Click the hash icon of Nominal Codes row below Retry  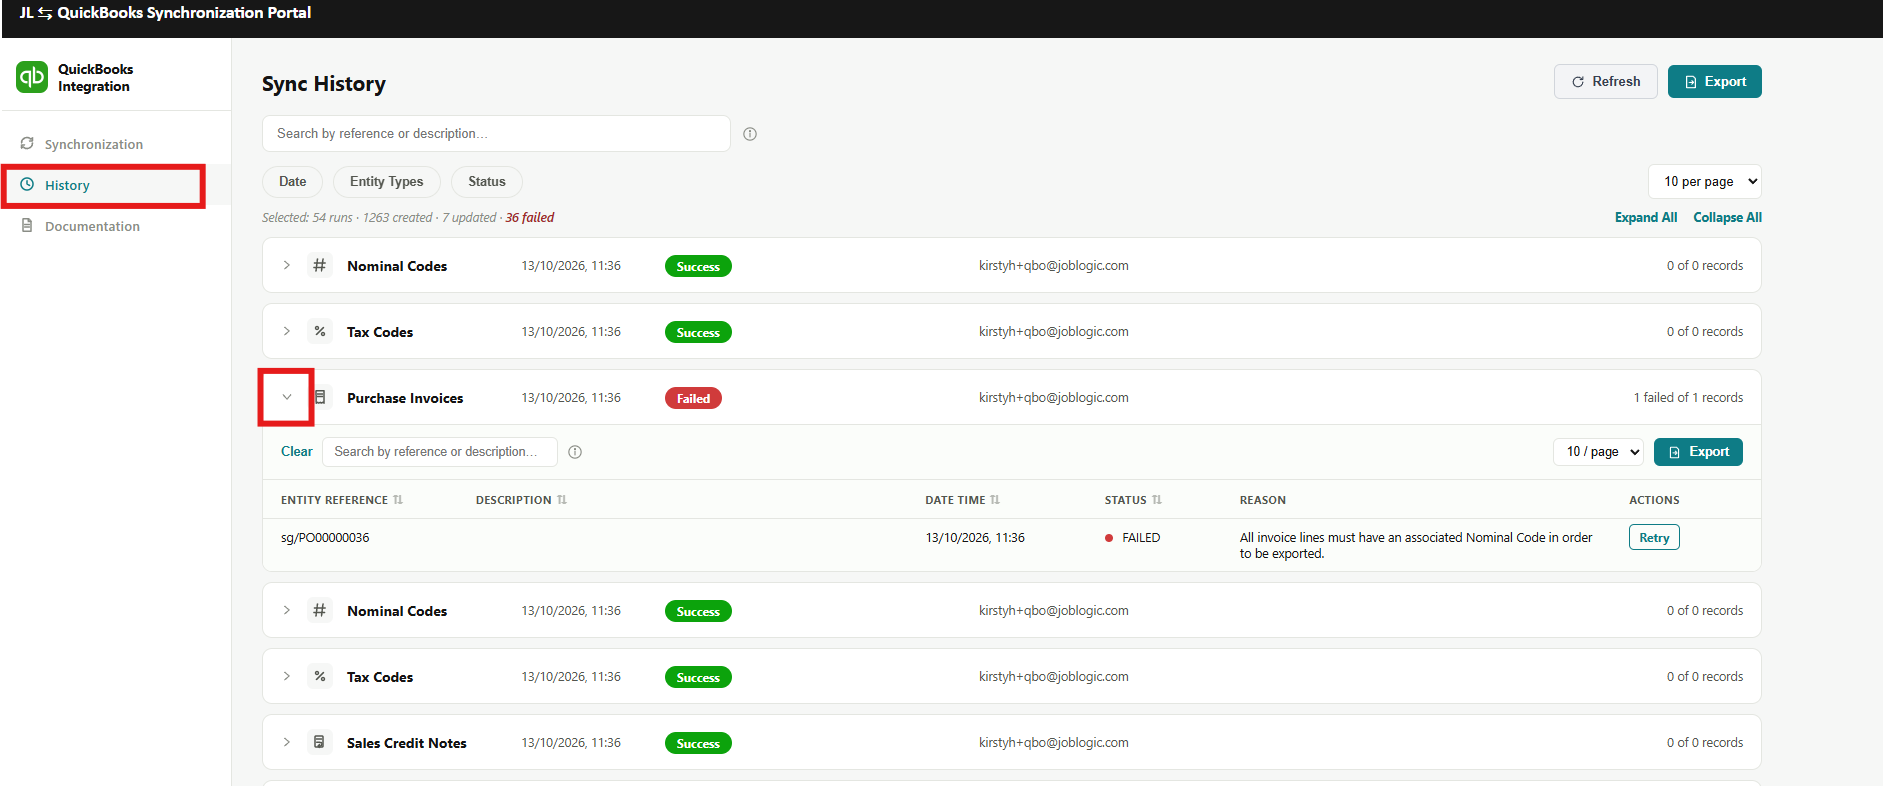pos(320,610)
